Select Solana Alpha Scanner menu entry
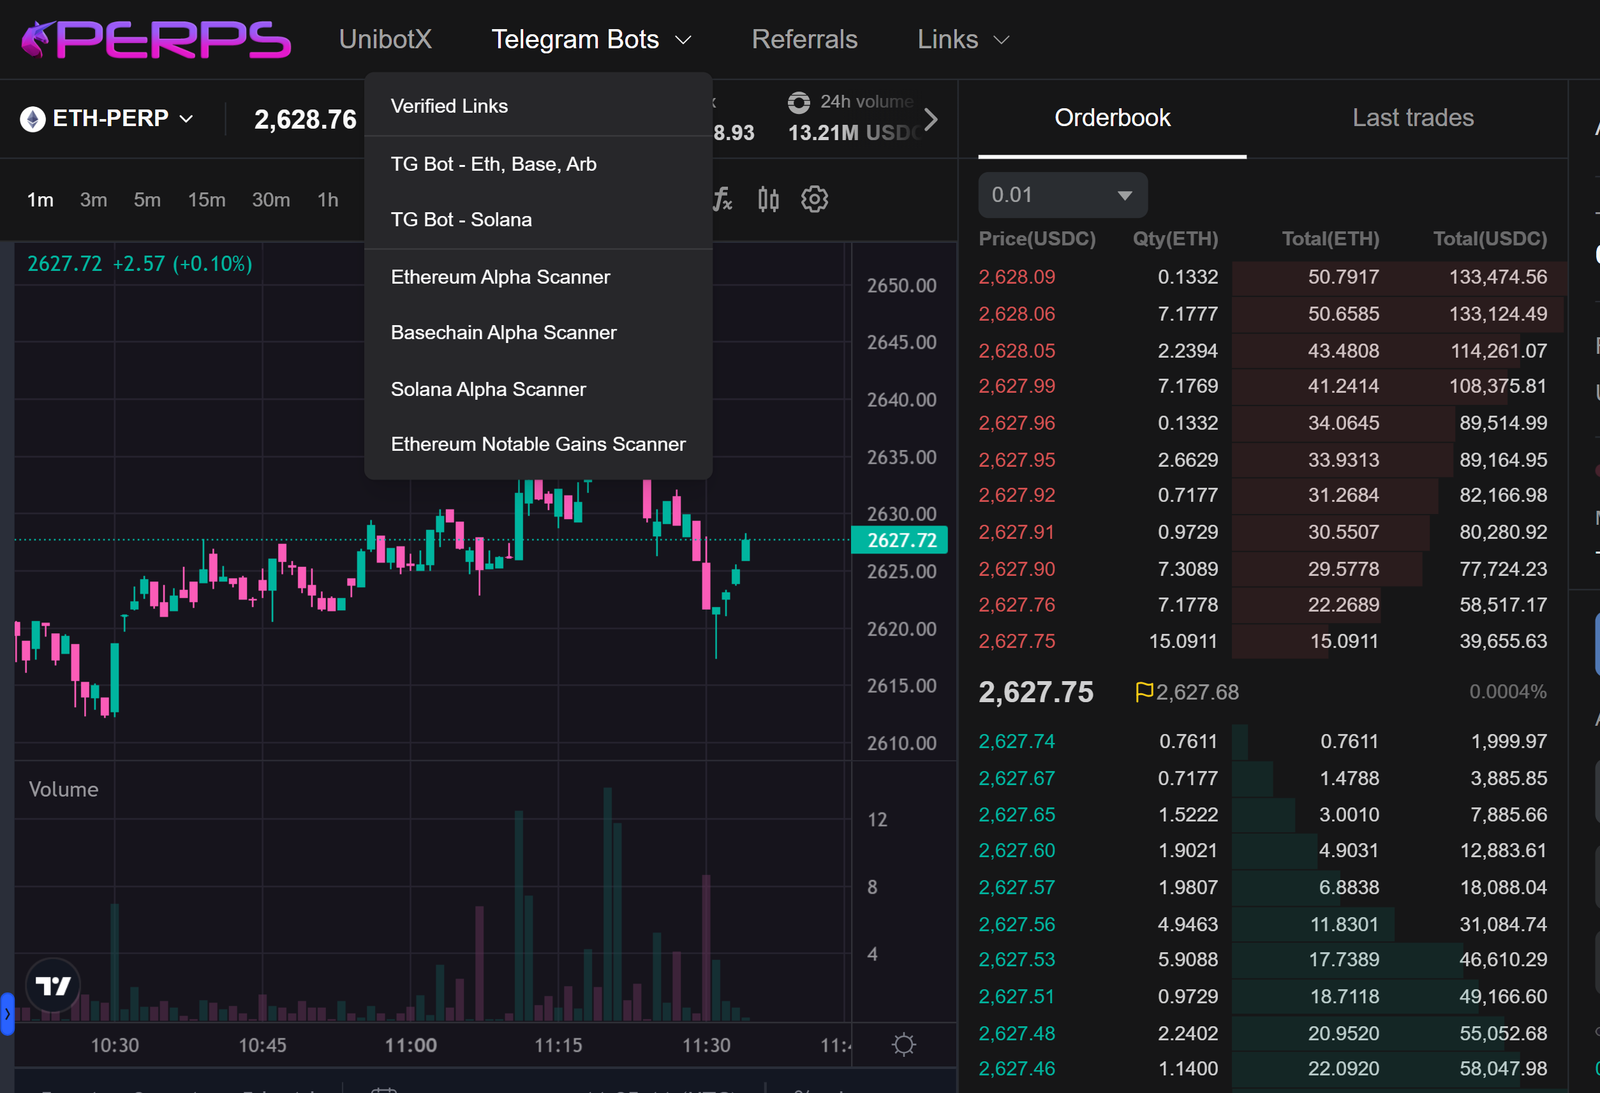This screenshot has width=1600, height=1093. 488,389
